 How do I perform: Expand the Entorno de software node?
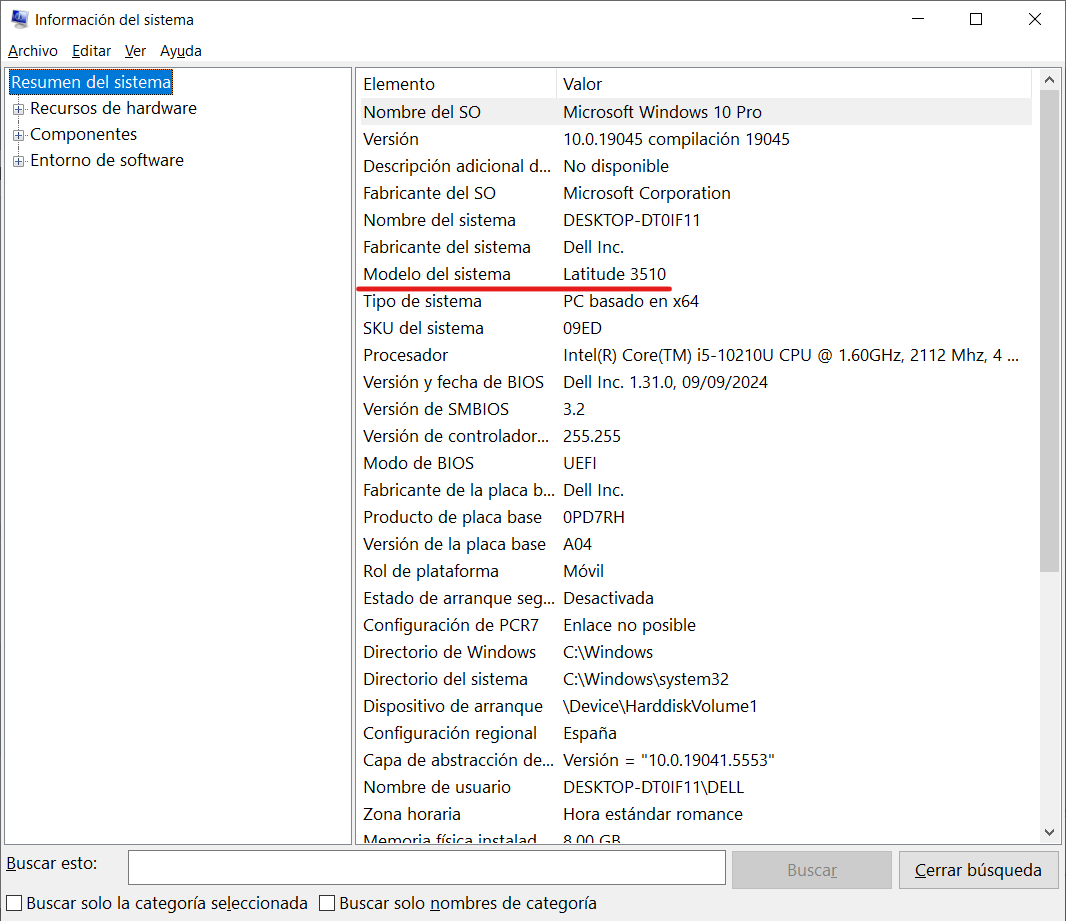coord(18,161)
